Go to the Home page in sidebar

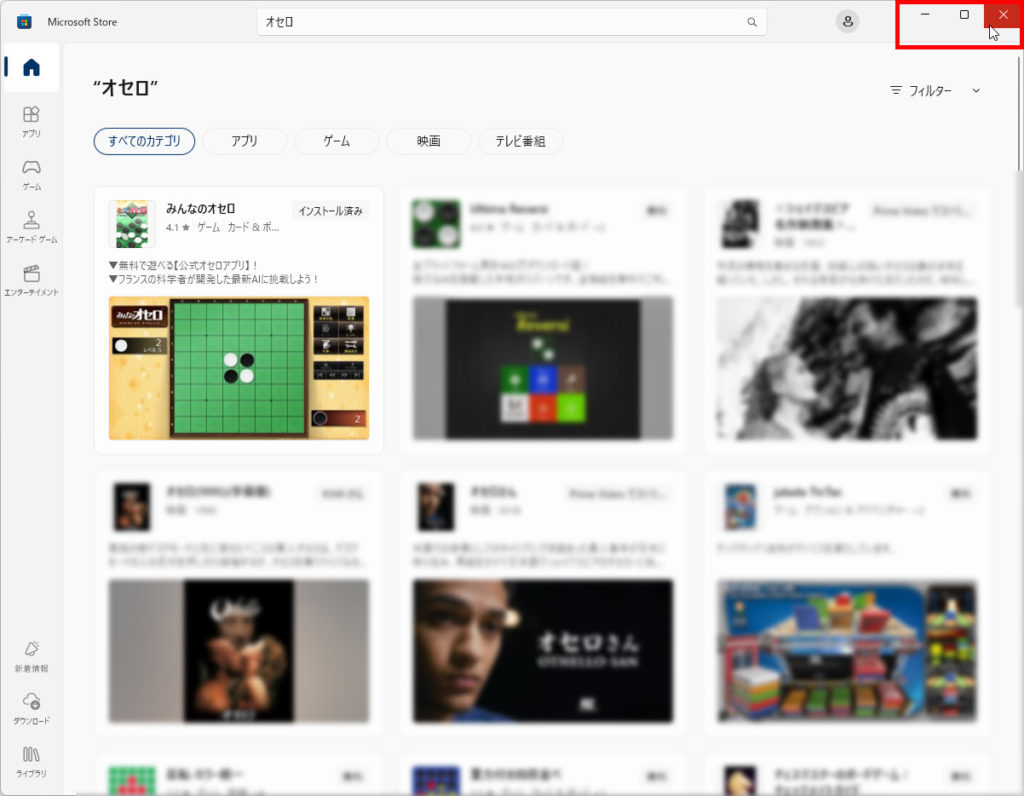(x=31, y=68)
